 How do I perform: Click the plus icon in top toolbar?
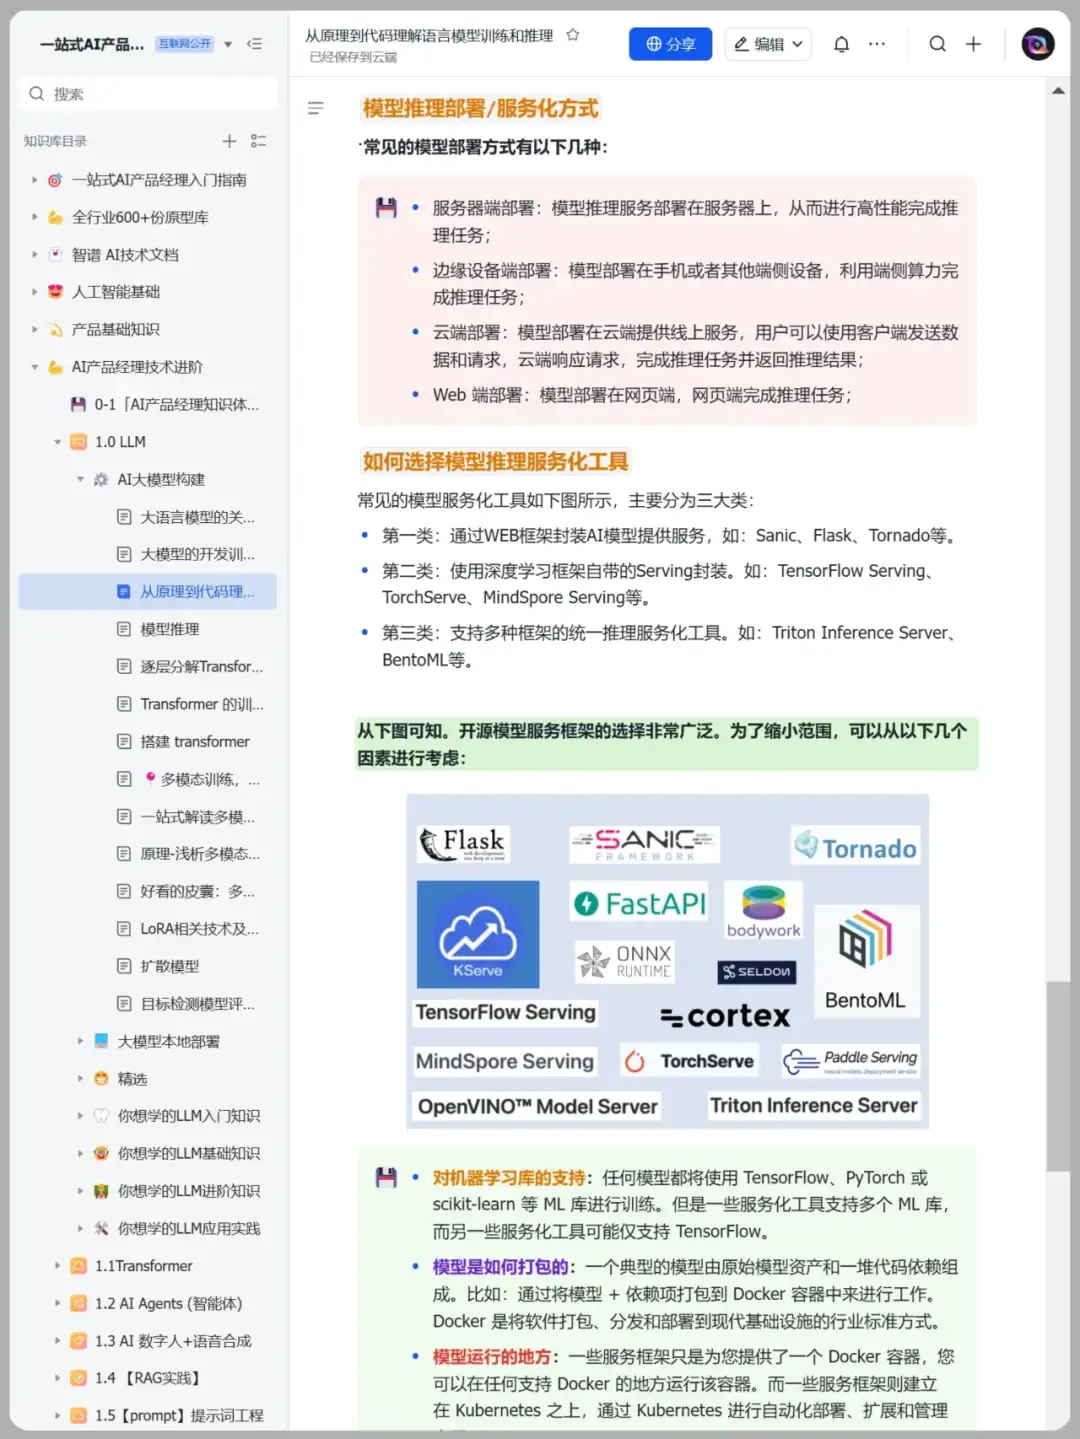pyautogui.click(x=973, y=44)
